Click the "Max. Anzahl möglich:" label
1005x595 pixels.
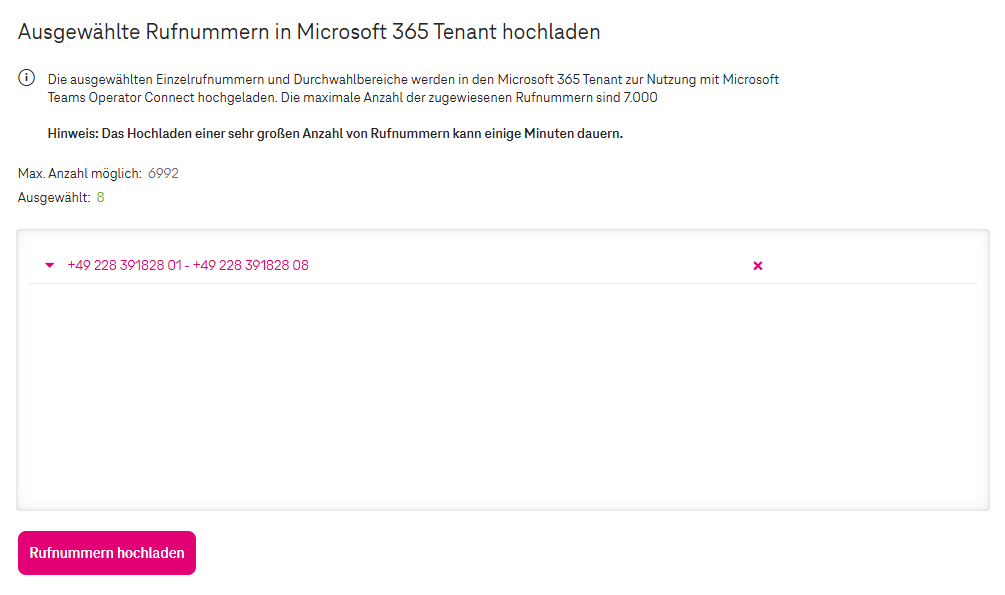(80, 174)
